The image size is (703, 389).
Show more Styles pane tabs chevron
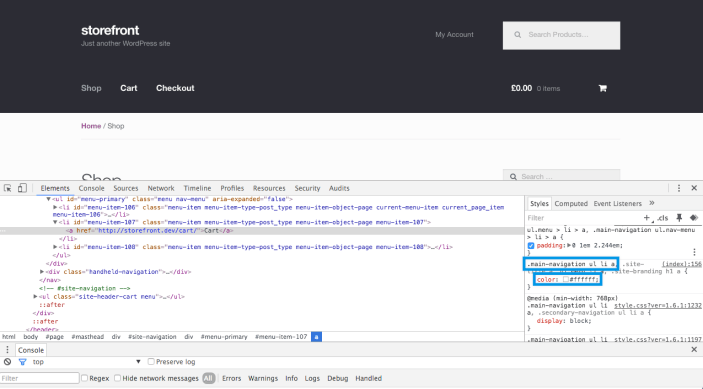[x=652, y=203]
